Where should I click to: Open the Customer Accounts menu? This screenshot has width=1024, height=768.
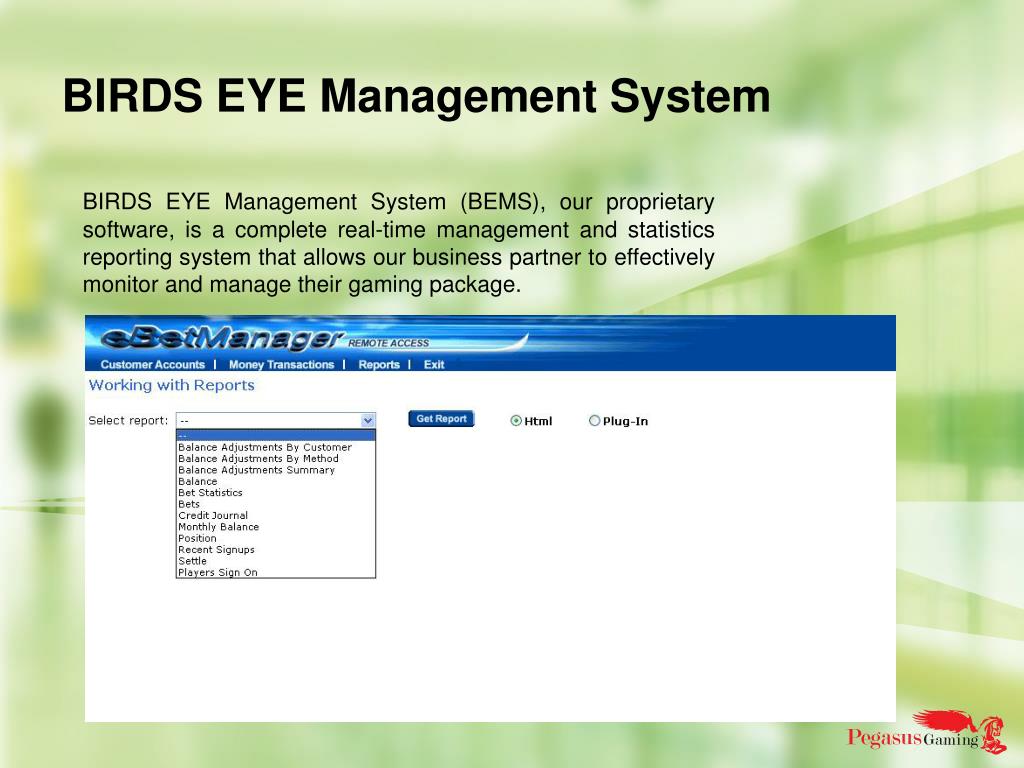click(153, 364)
